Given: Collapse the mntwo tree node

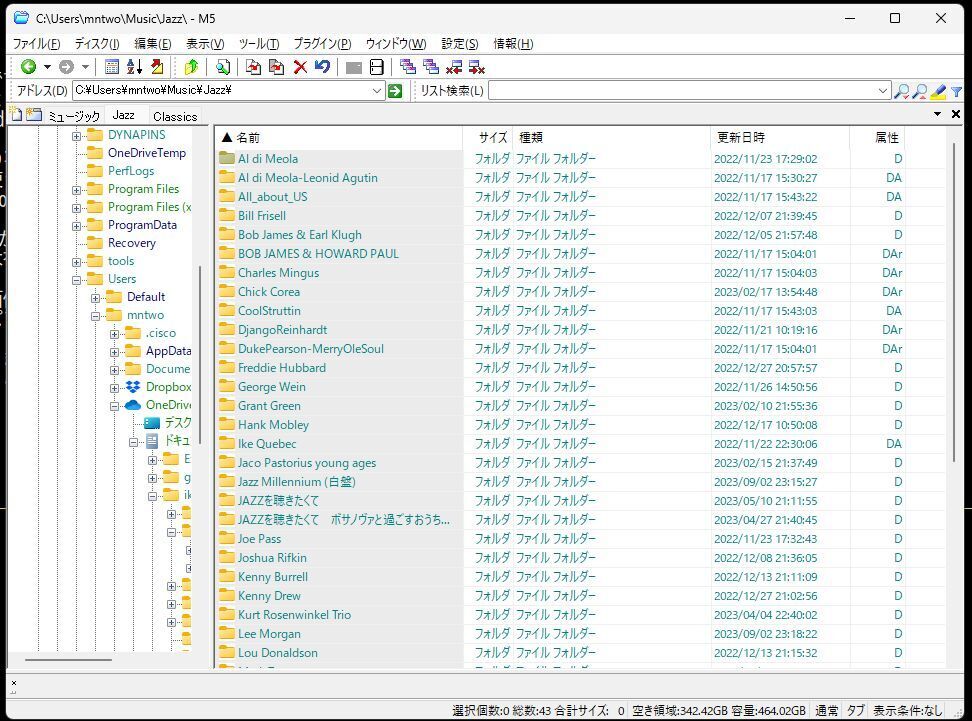Looking at the screenshot, I should pos(95,316).
